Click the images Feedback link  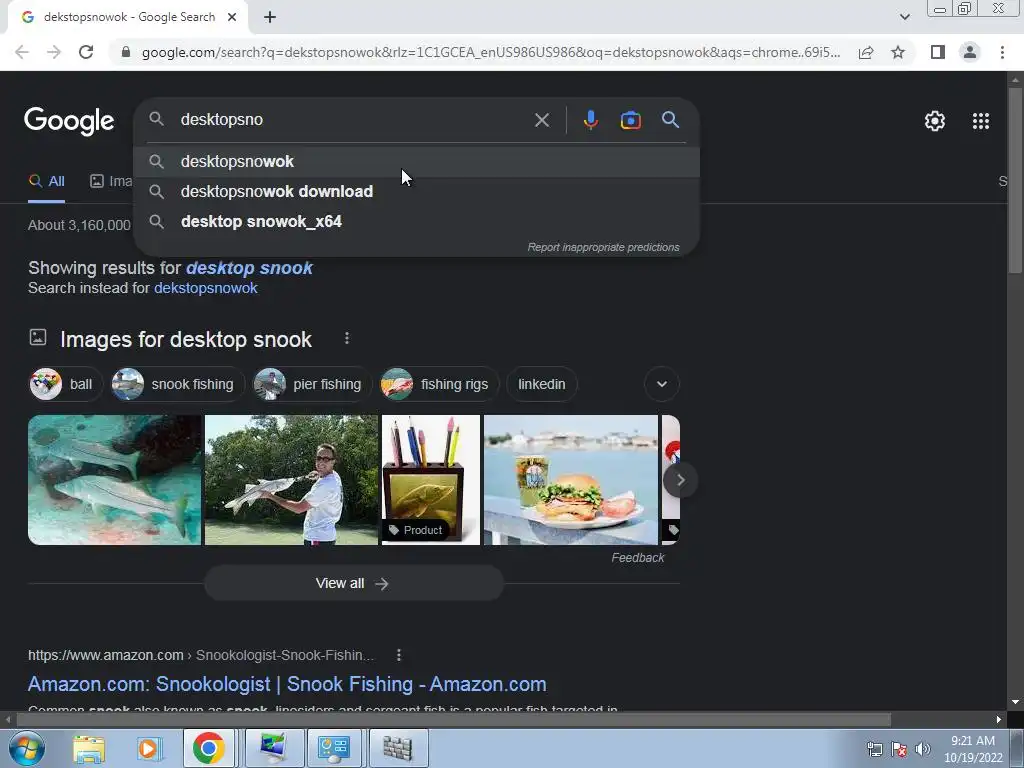[637, 558]
